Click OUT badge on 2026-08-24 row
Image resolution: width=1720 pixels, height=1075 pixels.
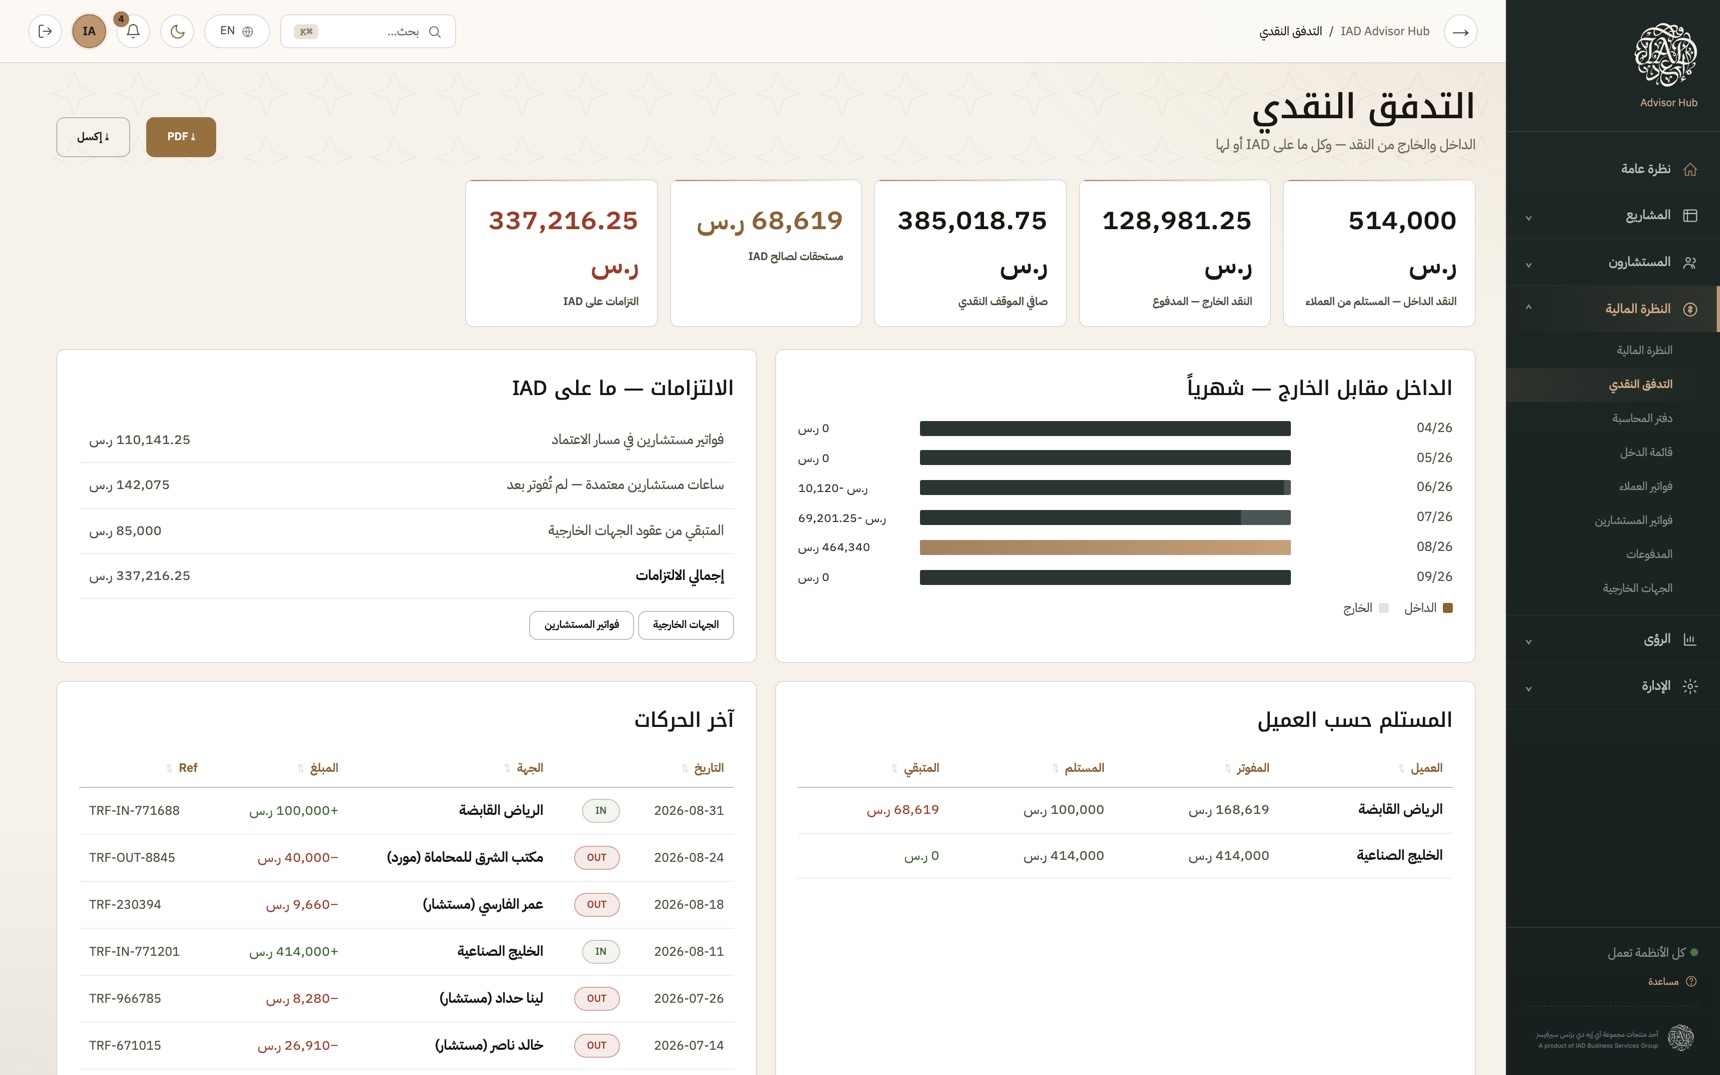point(597,858)
